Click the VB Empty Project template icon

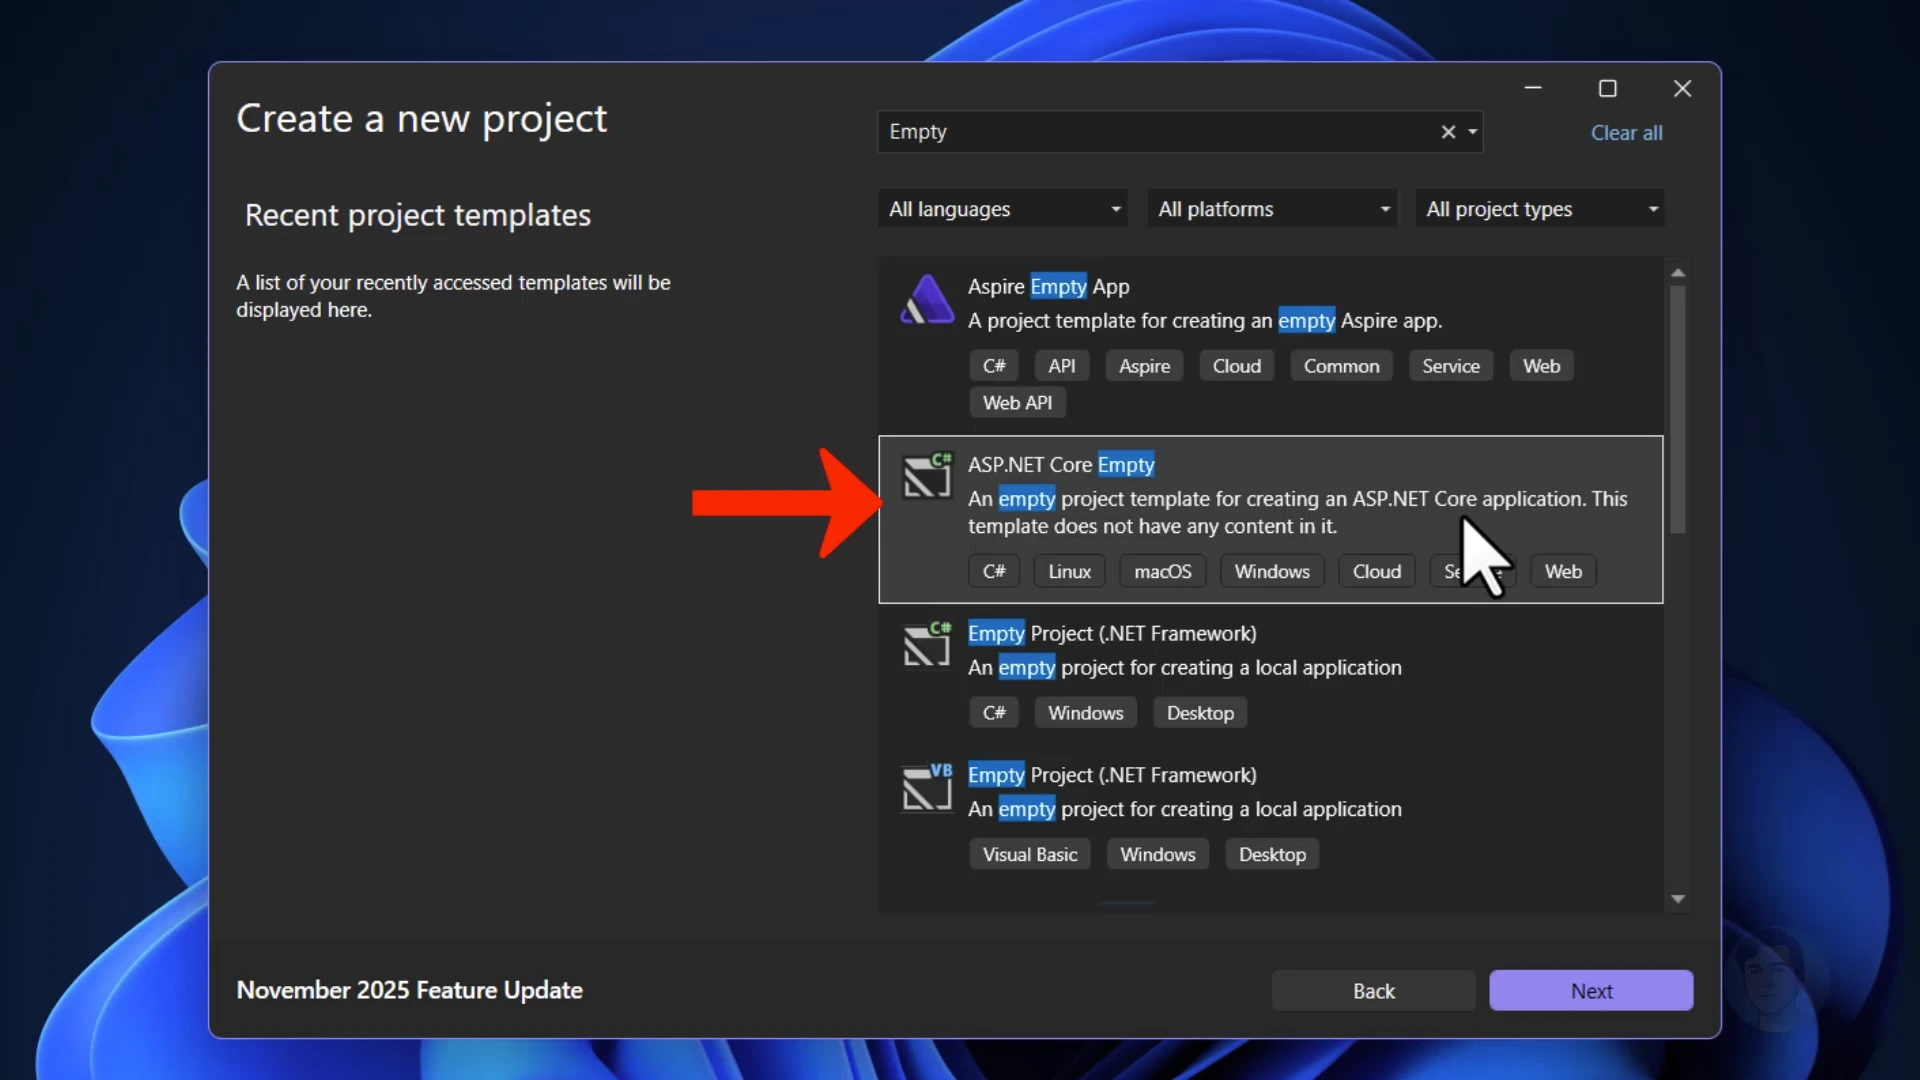point(926,788)
